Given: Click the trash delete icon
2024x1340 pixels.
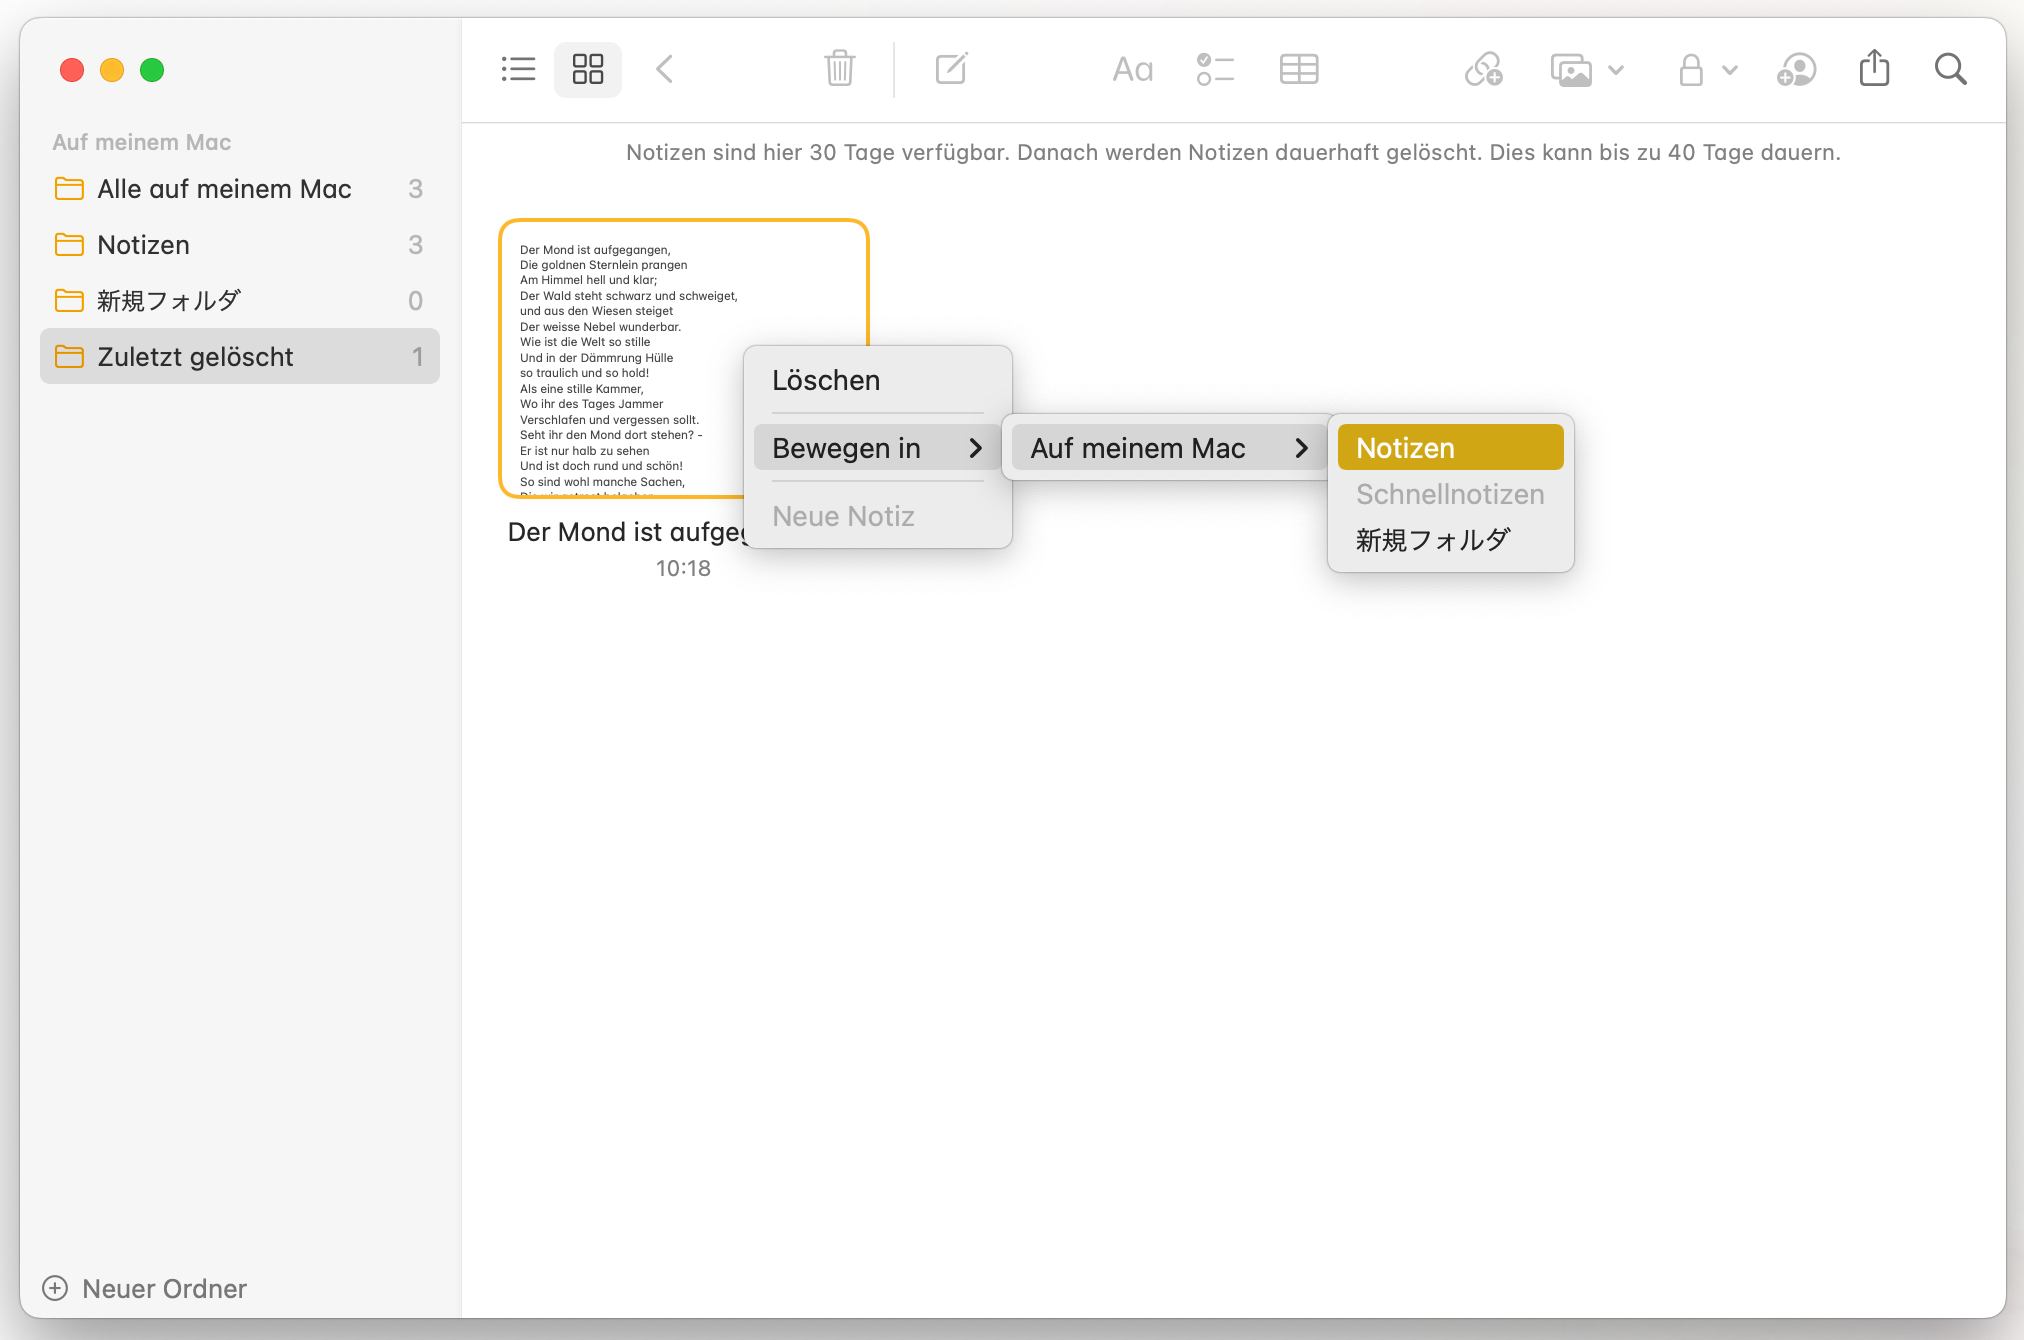Looking at the screenshot, I should [x=839, y=69].
